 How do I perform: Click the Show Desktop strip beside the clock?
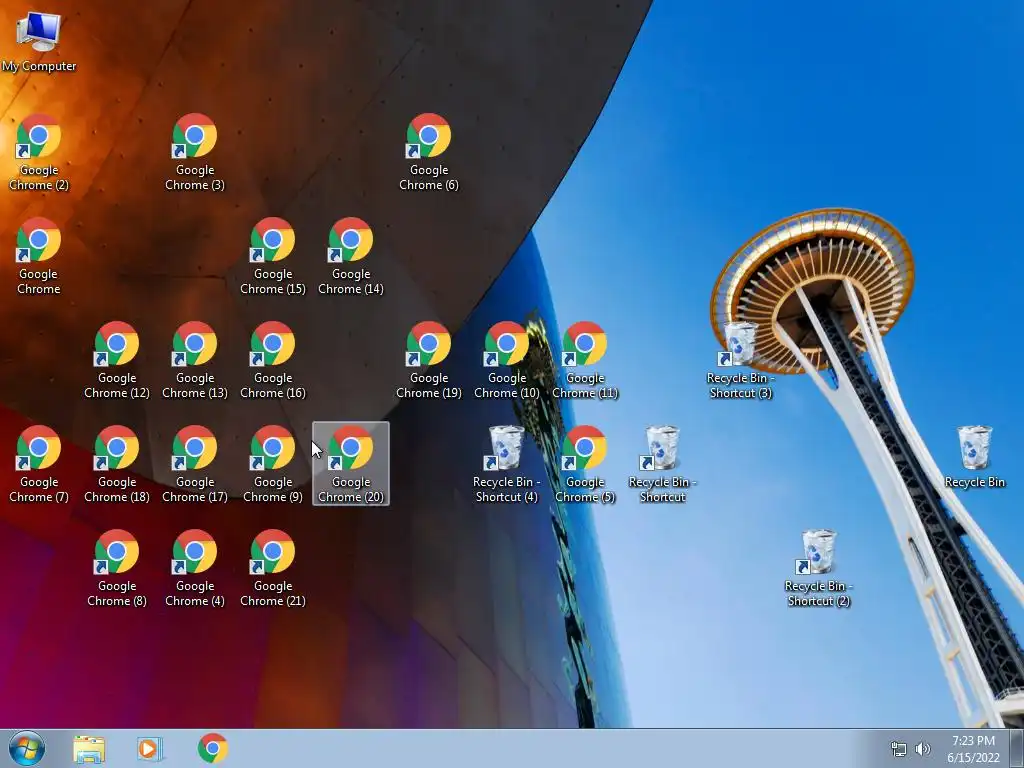(1017, 748)
